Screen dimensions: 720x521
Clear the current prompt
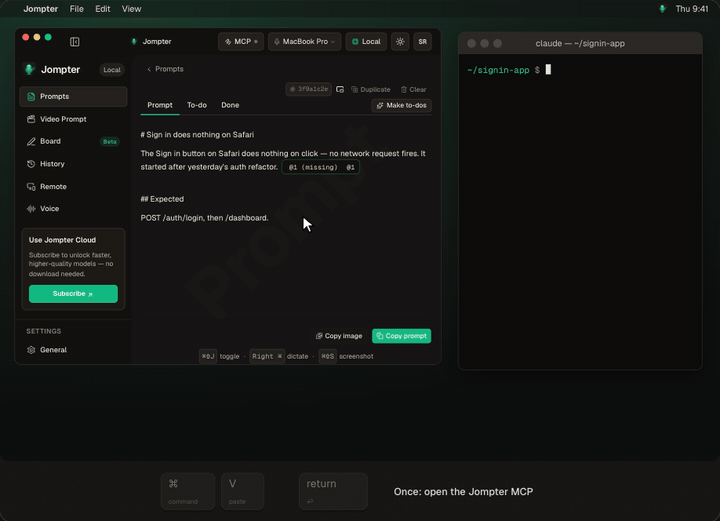(413, 90)
